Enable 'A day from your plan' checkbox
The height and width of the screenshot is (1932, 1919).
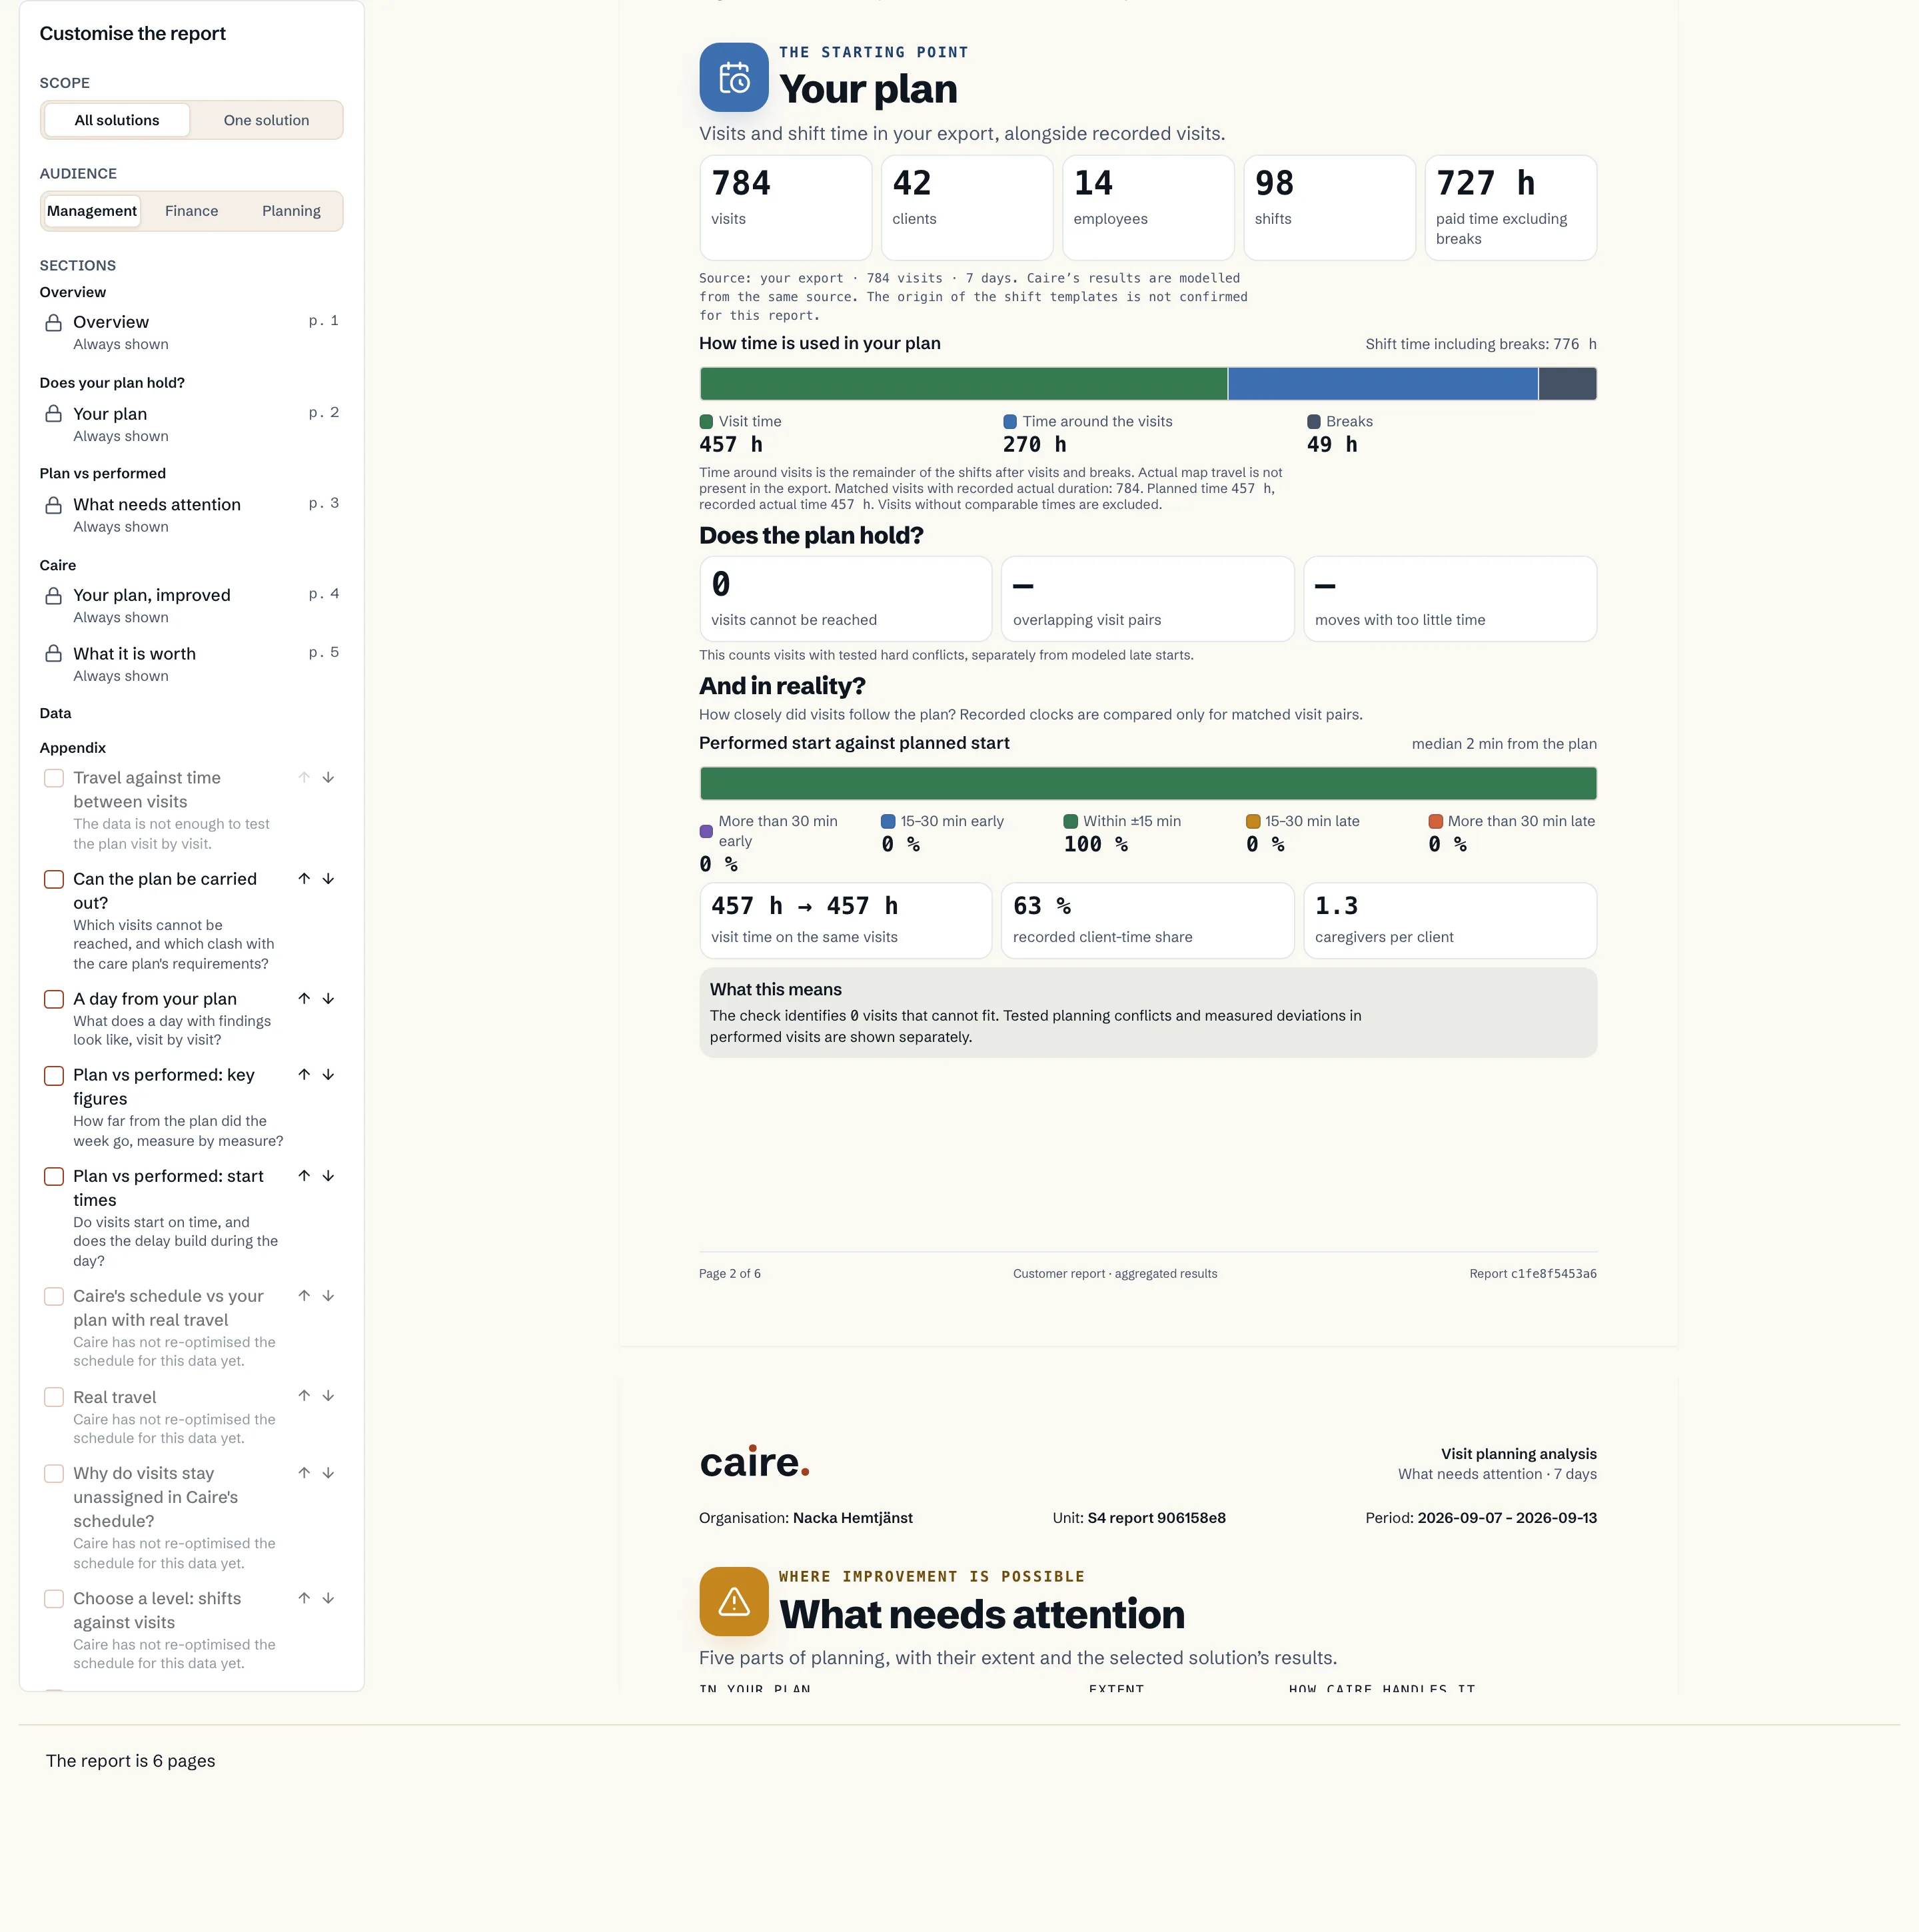tap(54, 999)
